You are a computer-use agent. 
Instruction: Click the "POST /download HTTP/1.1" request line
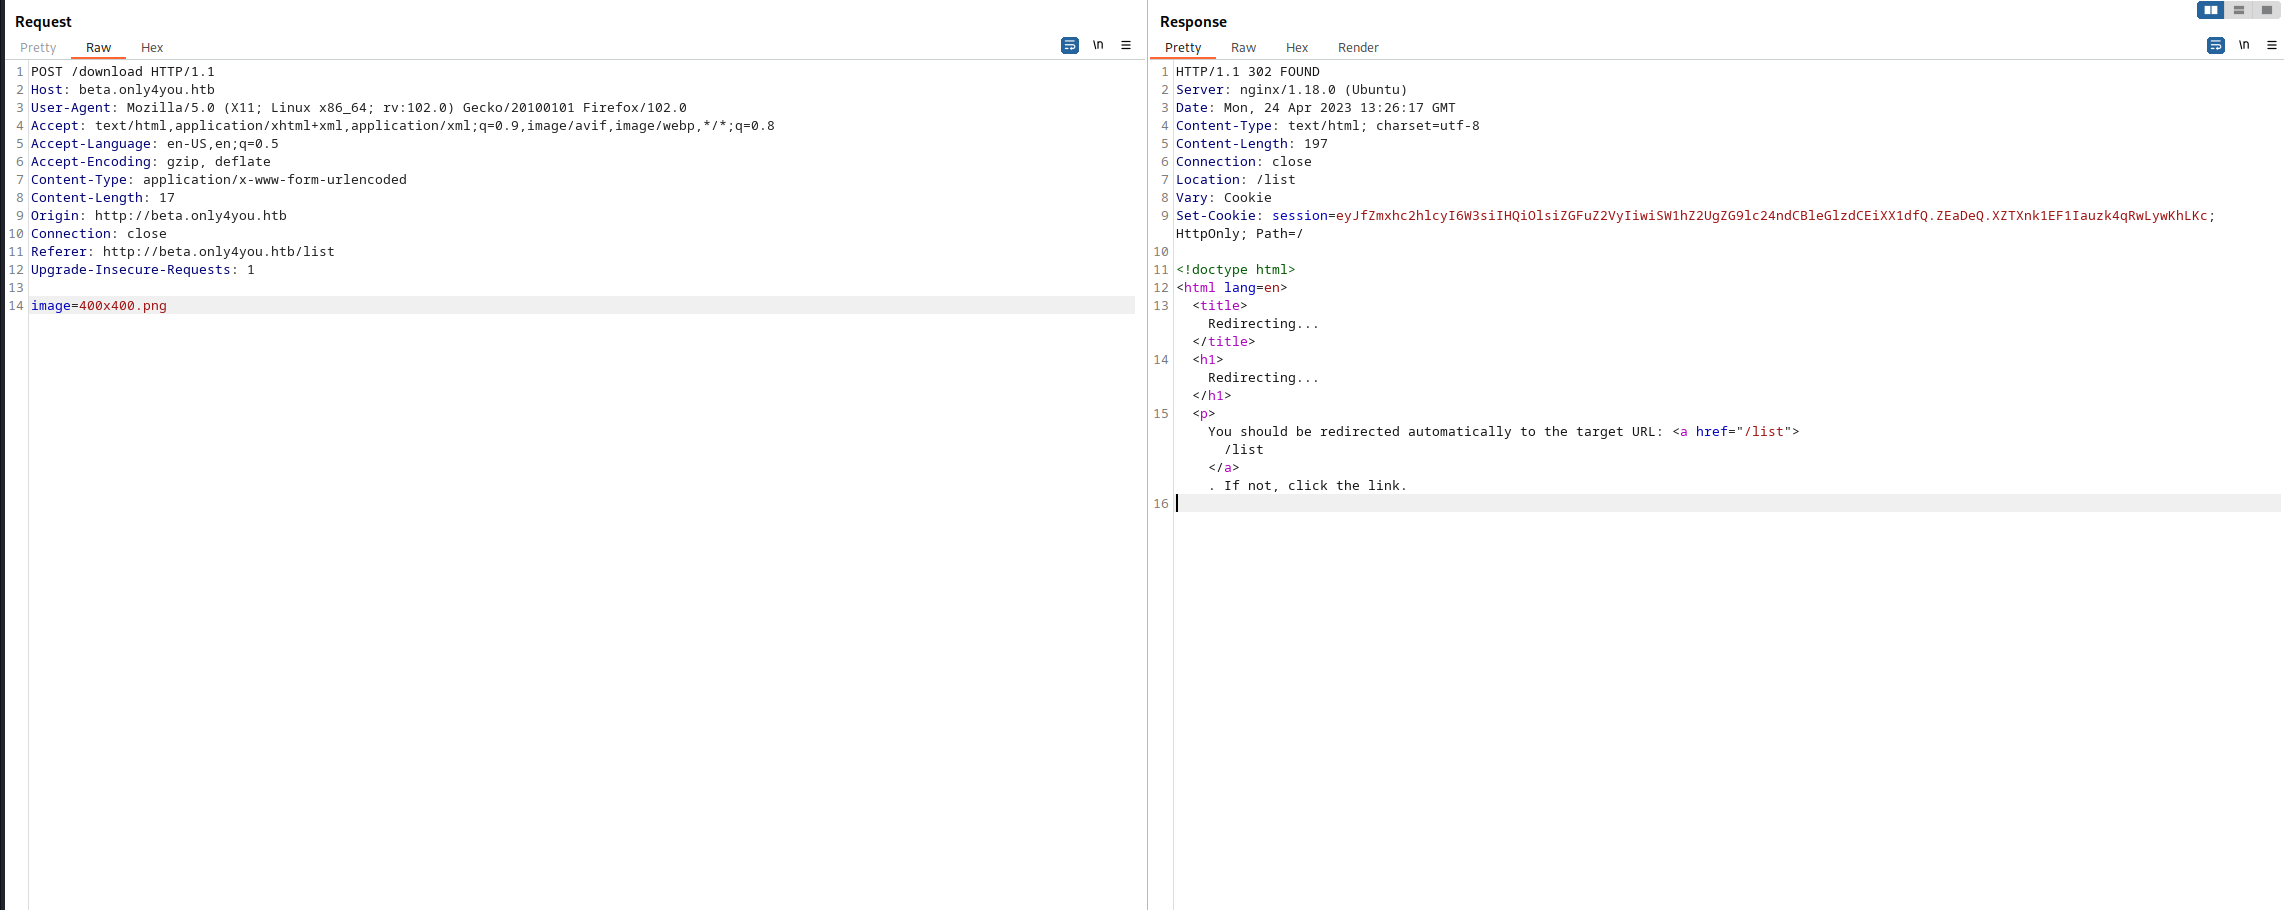tap(123, 72)
